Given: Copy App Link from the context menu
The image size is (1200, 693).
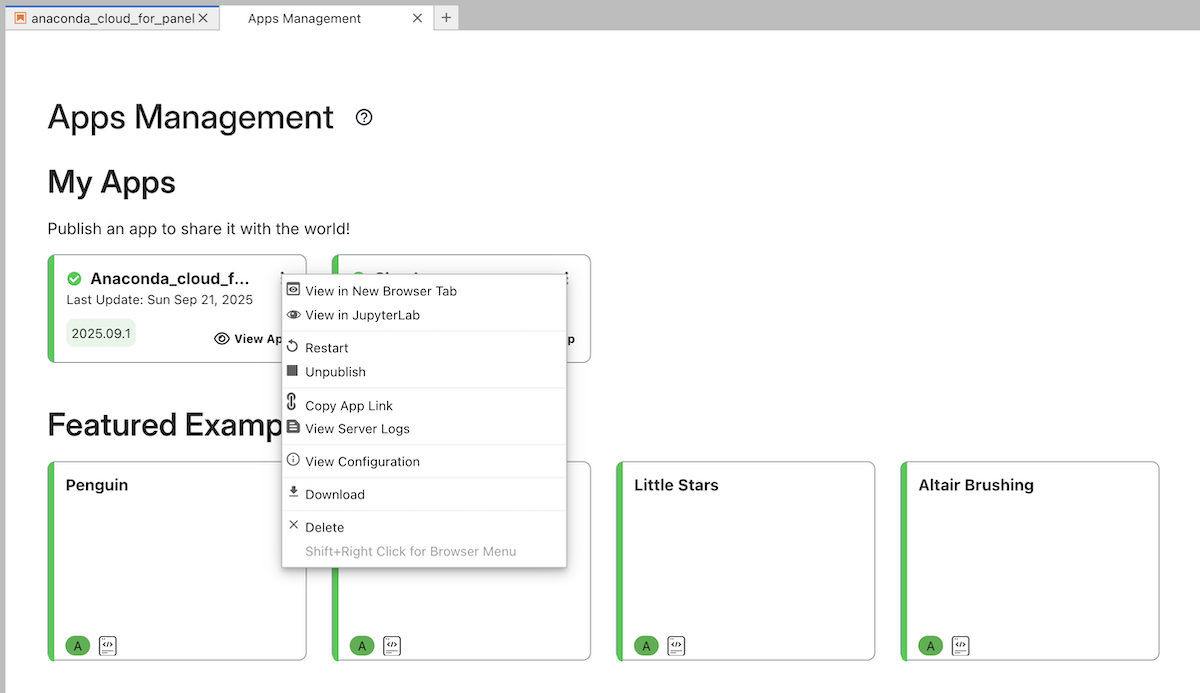Looking at the screenshot, I should (x=348, y=406).
